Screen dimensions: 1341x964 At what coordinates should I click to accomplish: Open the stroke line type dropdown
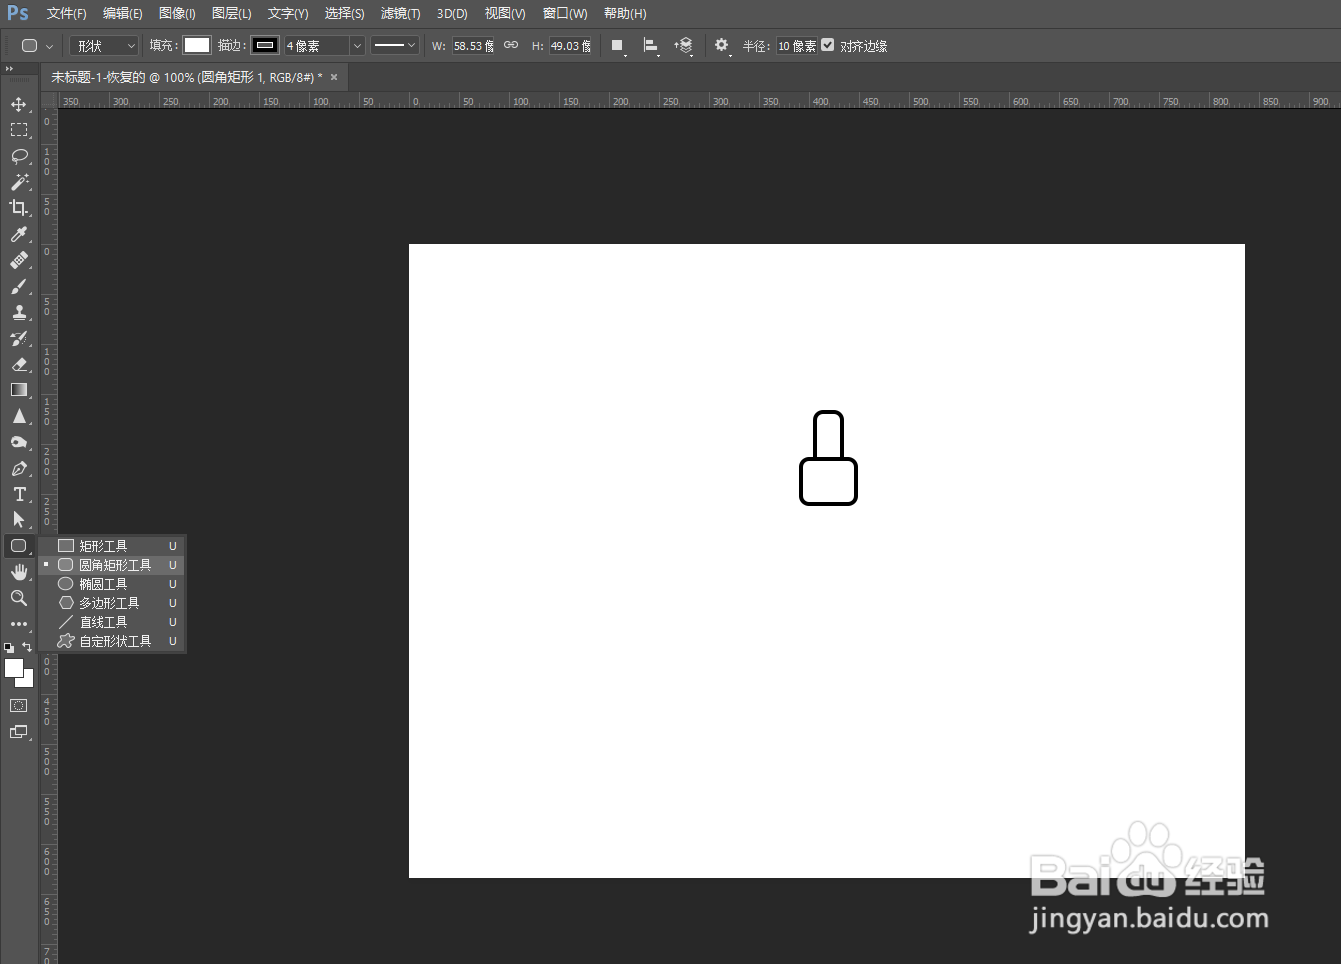[394, 45]
